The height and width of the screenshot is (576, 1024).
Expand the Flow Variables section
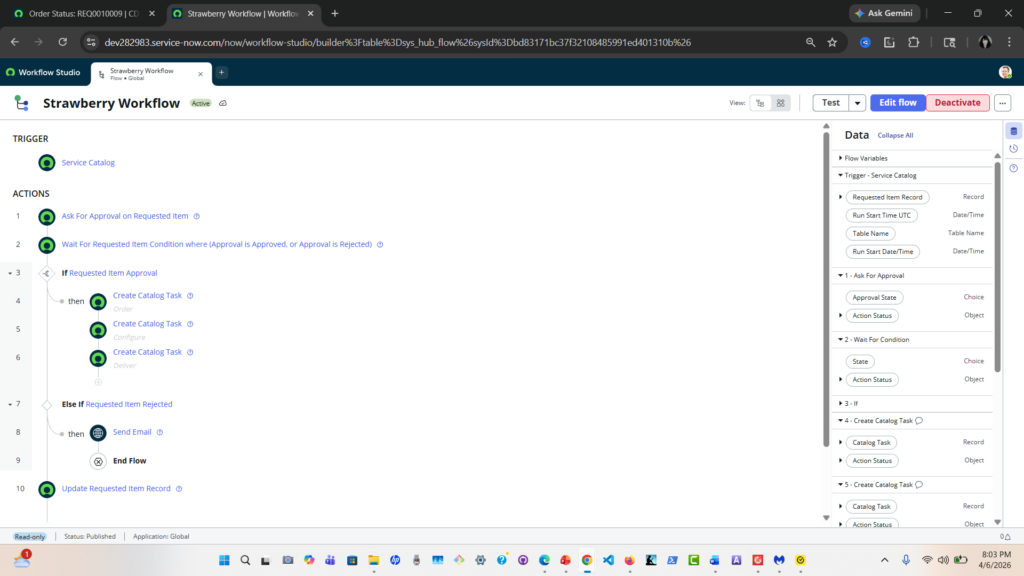840,158
